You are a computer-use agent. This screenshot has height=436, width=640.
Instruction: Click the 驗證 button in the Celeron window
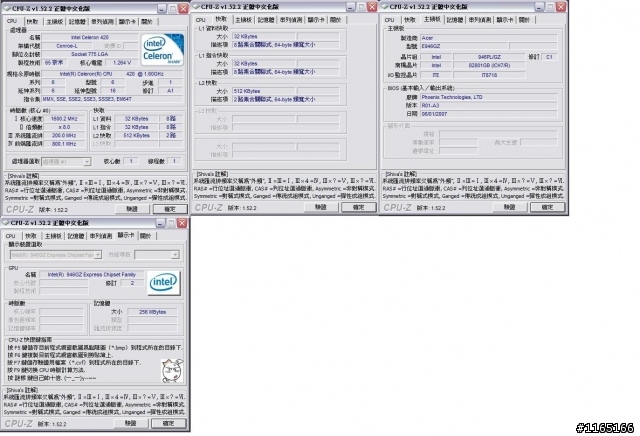point(132,209)
